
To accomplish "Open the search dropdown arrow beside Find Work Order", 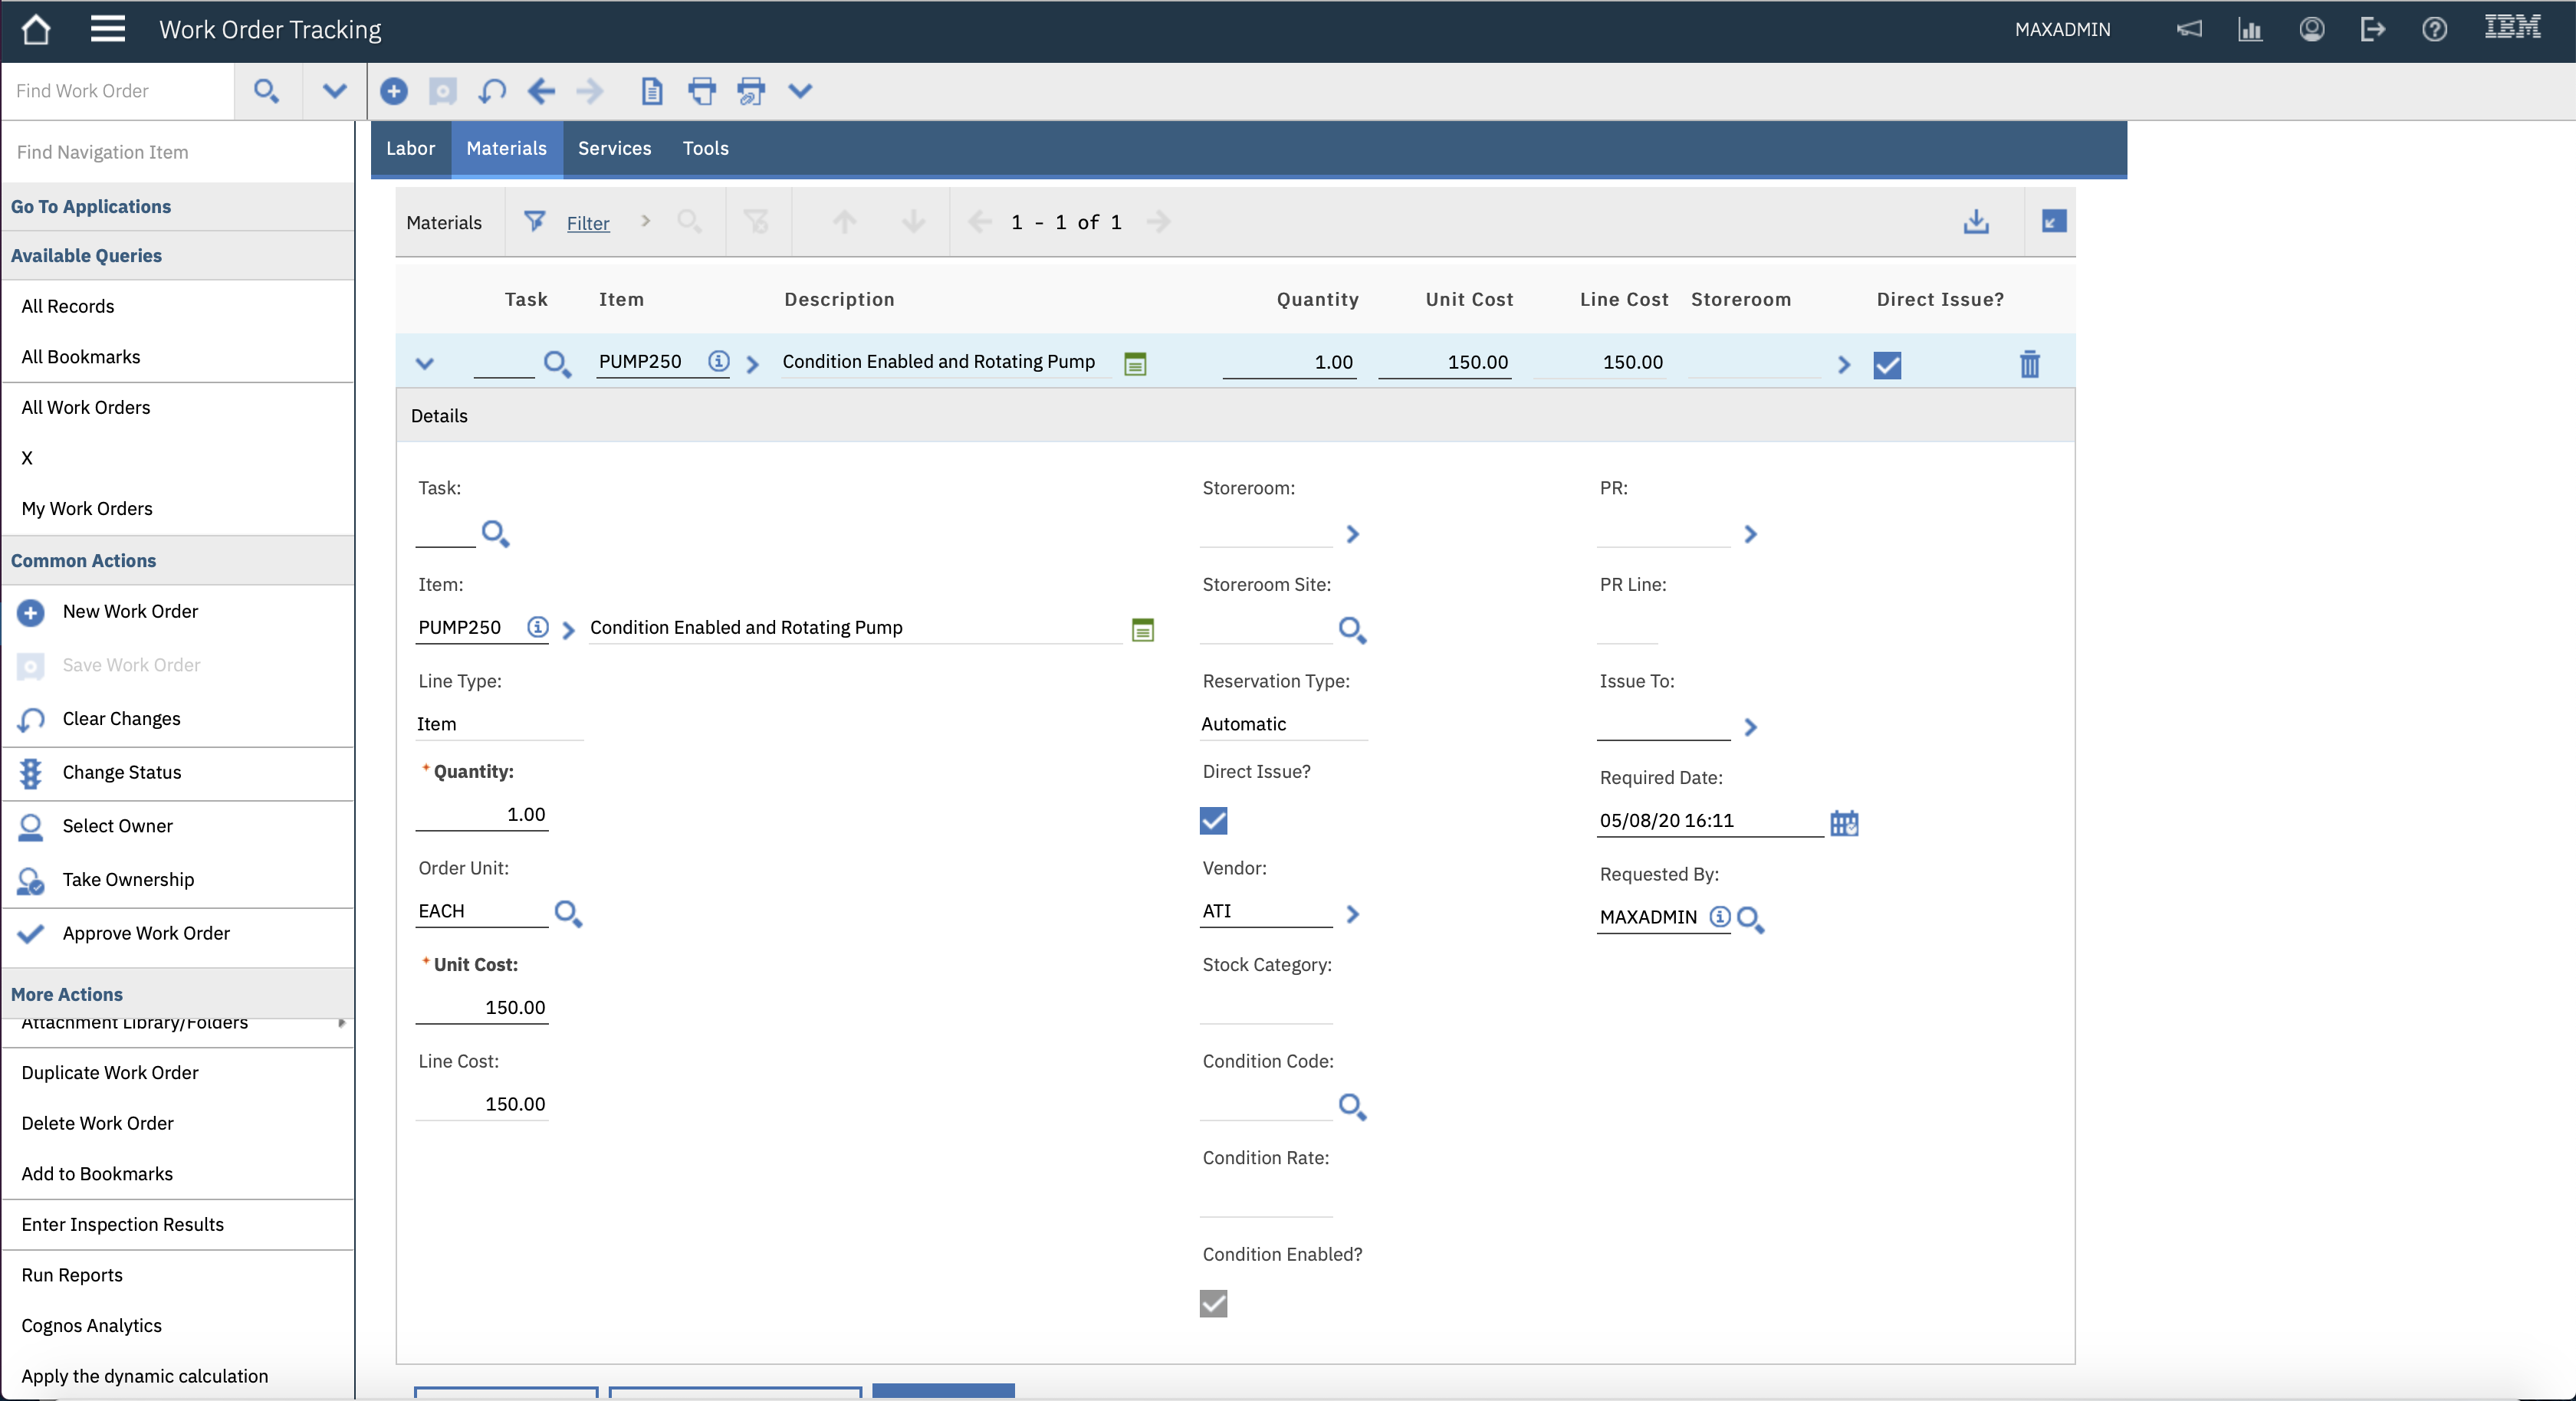I will (334, 91).
